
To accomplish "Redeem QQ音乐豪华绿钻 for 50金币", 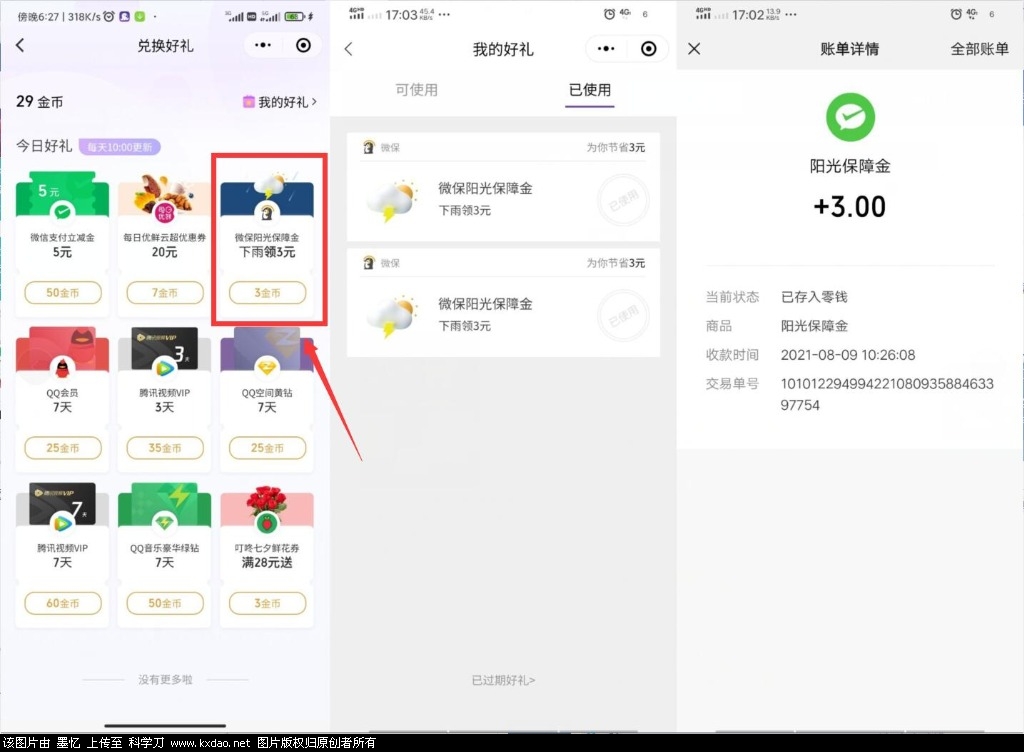I will [x=165, y=603].
